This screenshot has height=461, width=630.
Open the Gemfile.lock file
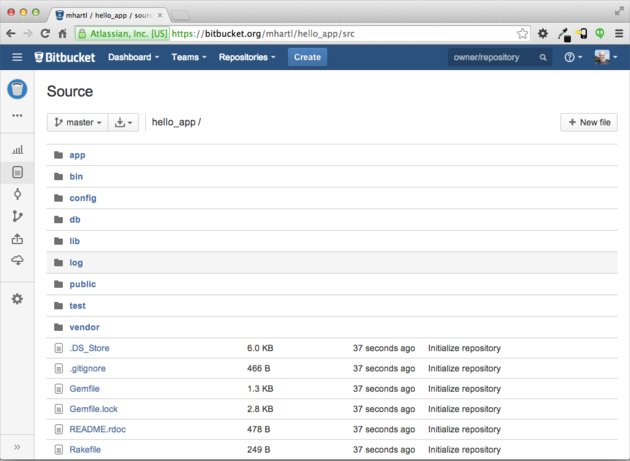tap(94, 409)
